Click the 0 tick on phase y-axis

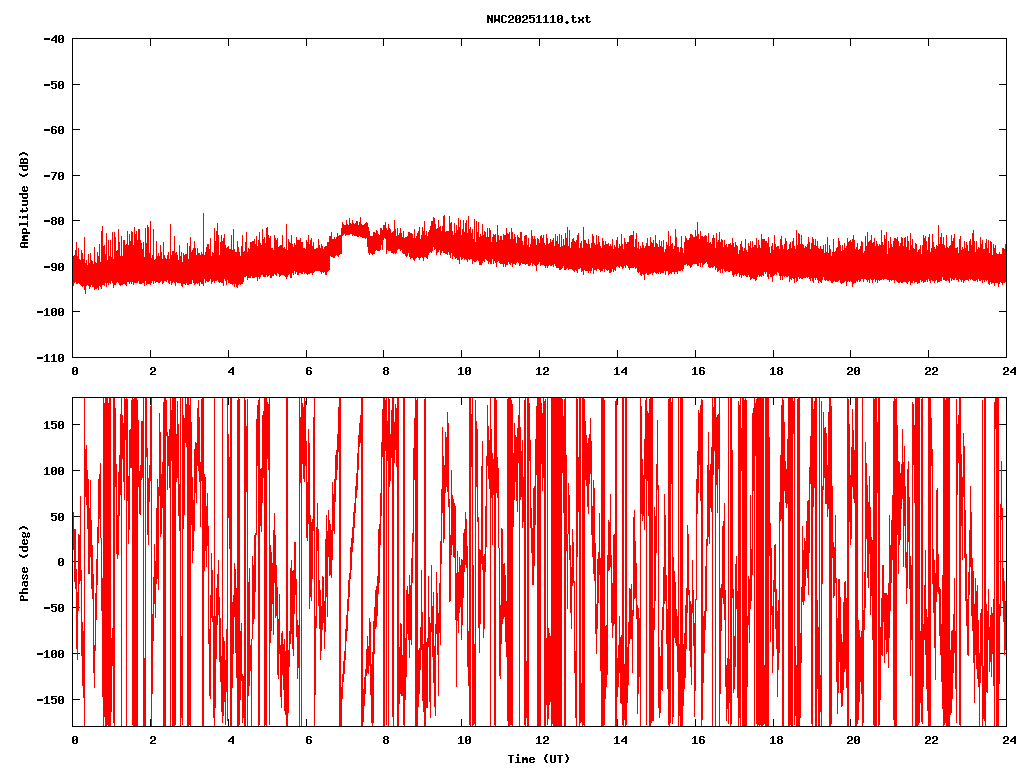61,562
